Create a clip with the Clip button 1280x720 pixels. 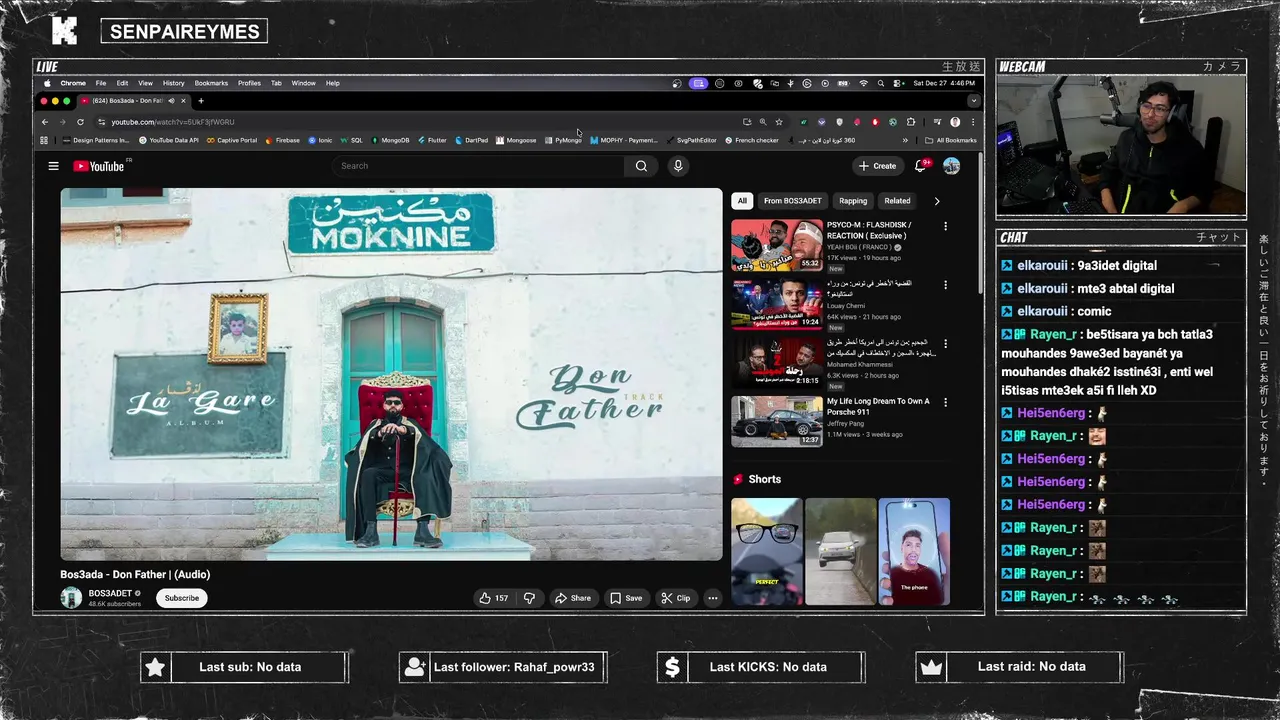[676, 598]
